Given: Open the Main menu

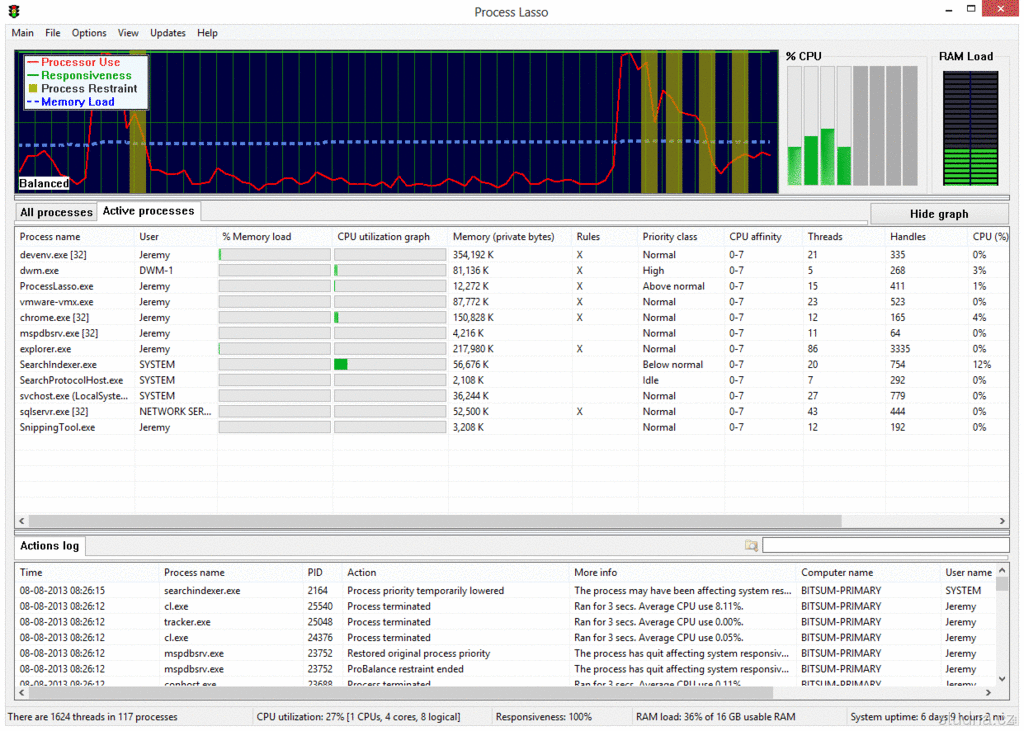Looking at the screenshot, I should tap(22, 33).
